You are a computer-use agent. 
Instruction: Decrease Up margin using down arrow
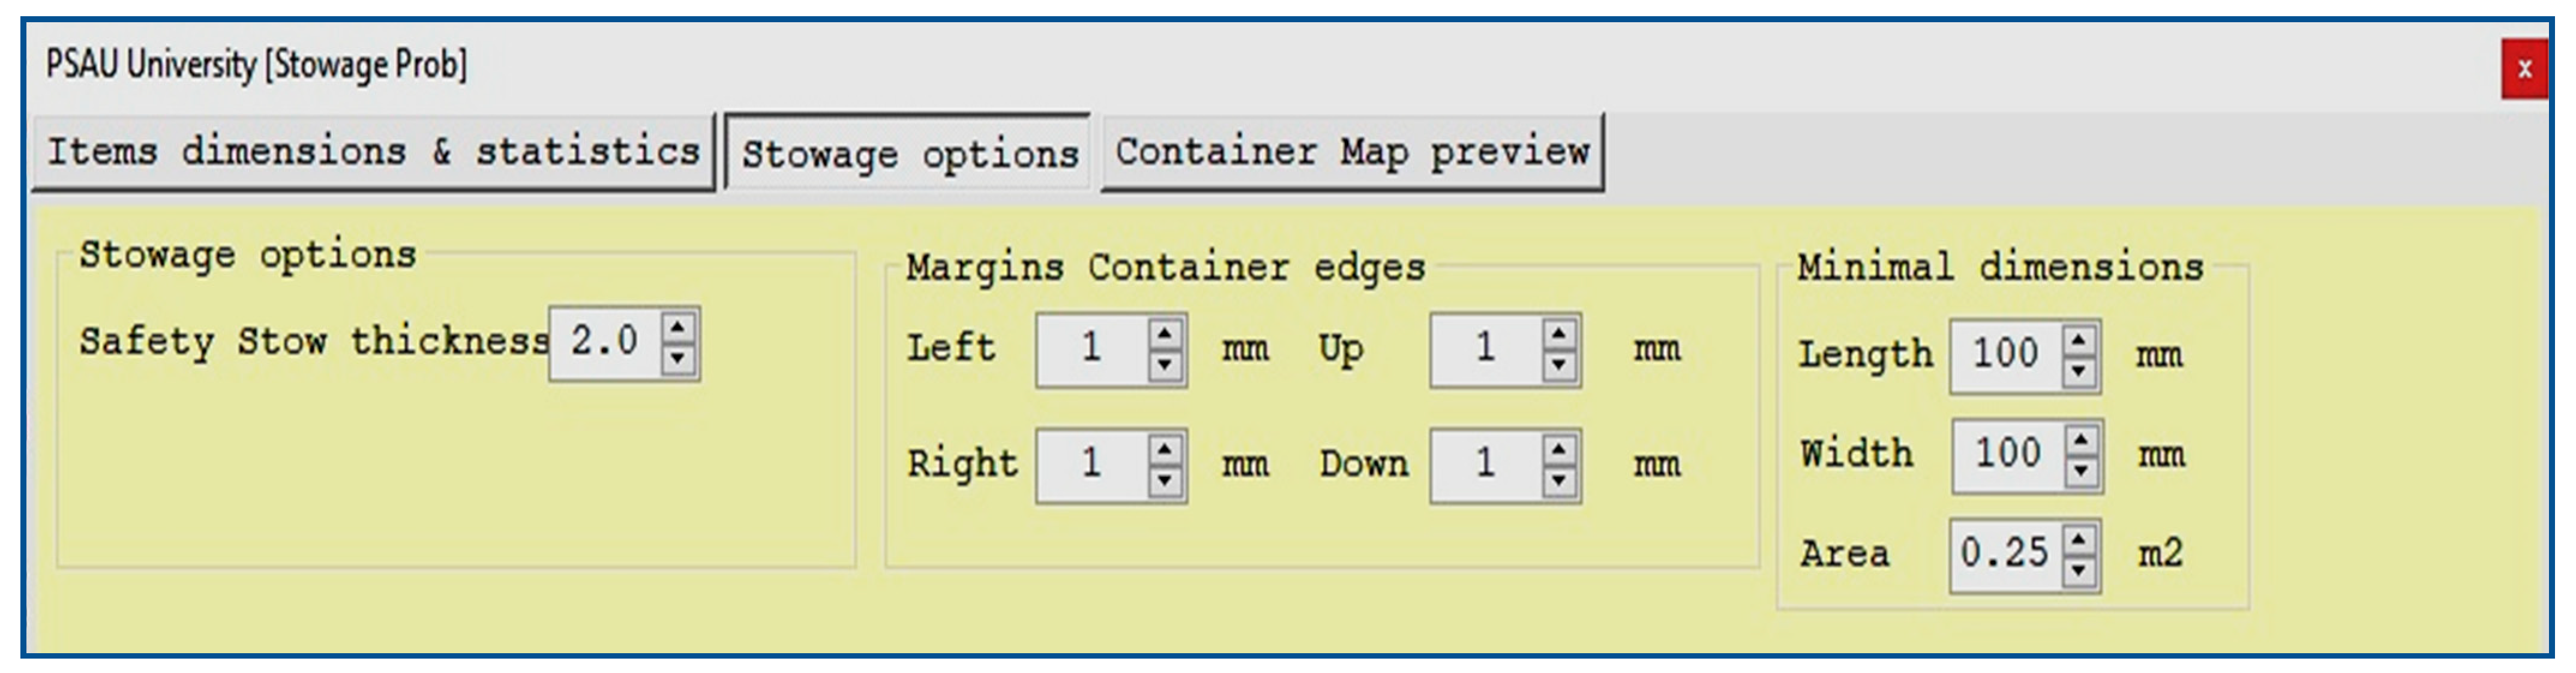click(x=1559, y=365)
